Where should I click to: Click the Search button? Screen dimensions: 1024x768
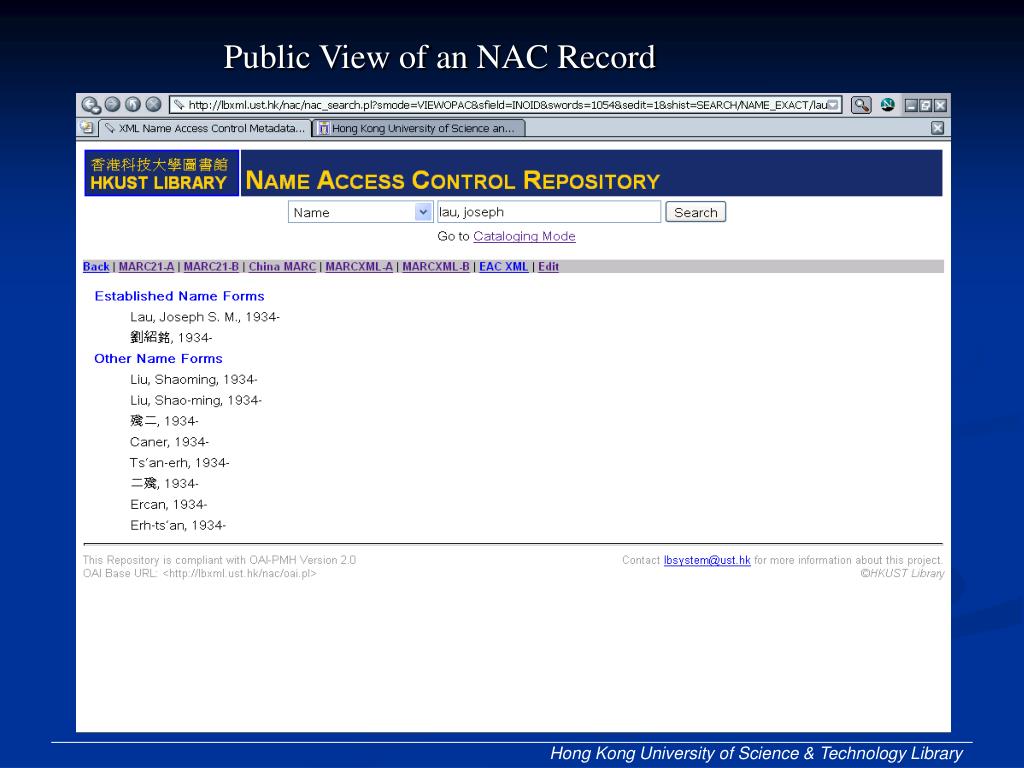[696, 212]
